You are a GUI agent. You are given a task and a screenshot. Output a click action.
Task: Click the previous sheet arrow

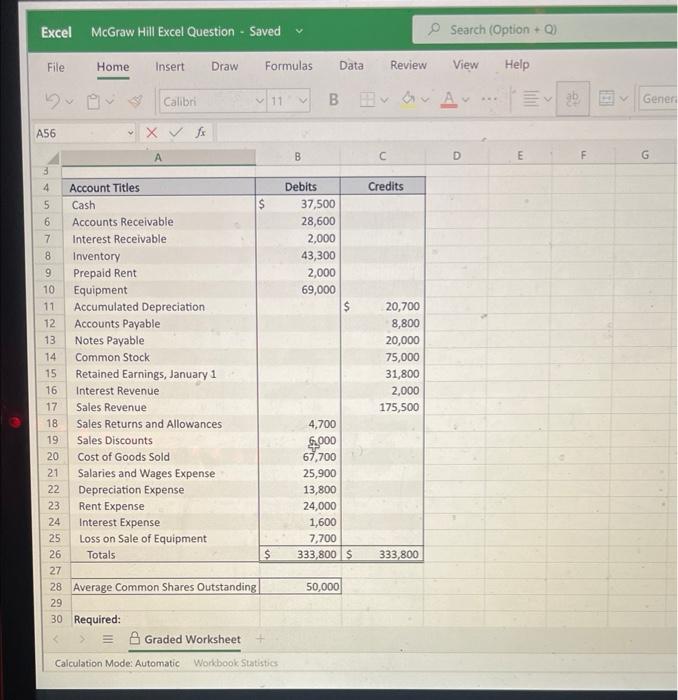tap(56, 639)
